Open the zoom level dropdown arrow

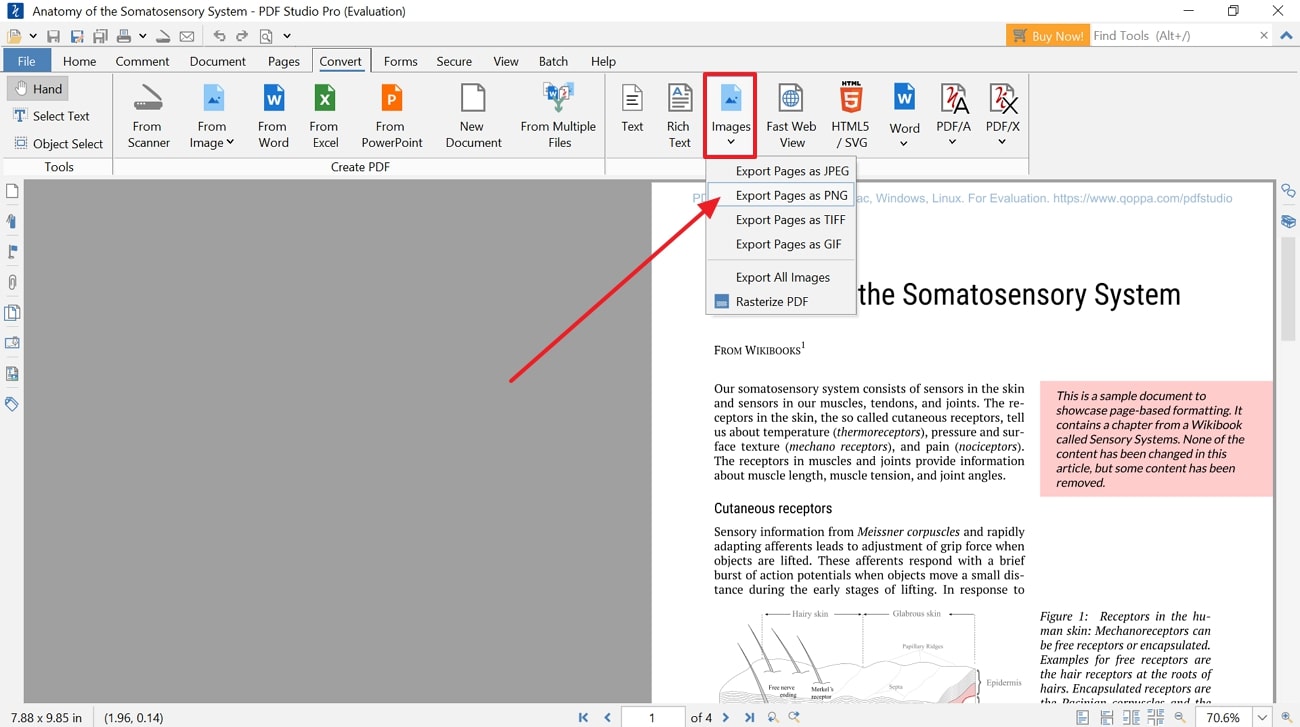[x=1262, y=717]
